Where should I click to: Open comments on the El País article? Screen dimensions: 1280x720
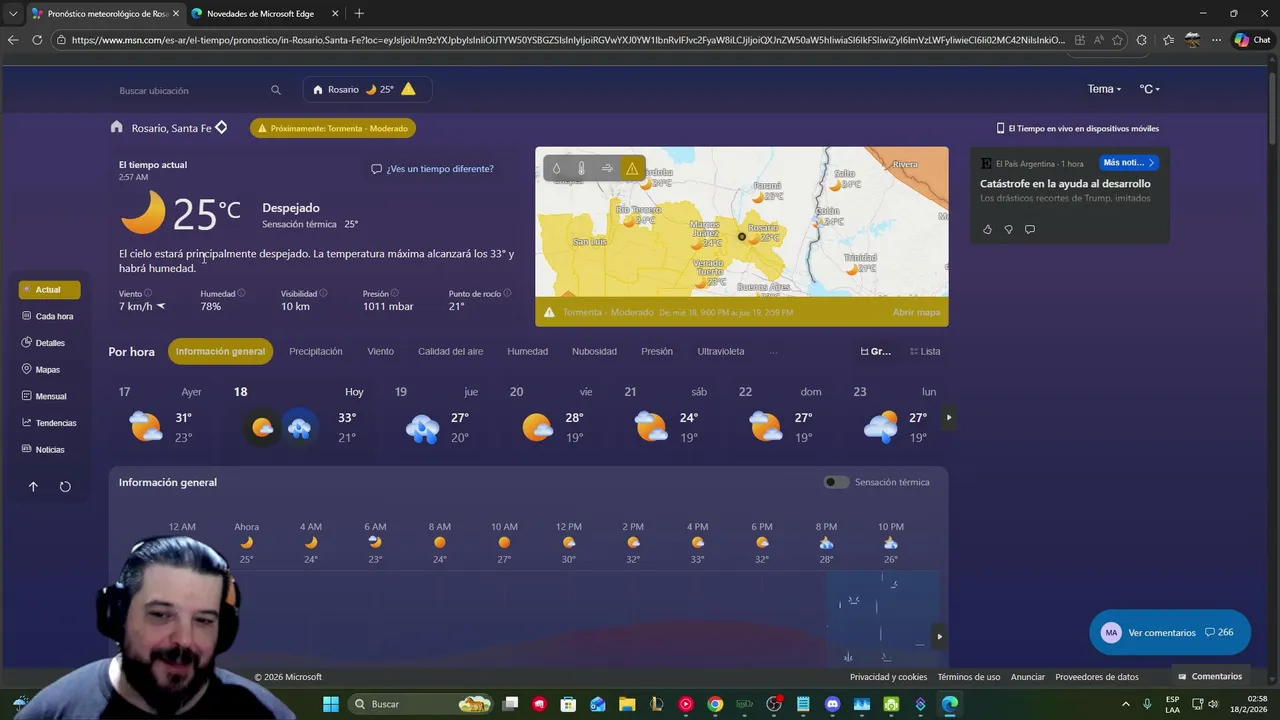coord(1029,229)
